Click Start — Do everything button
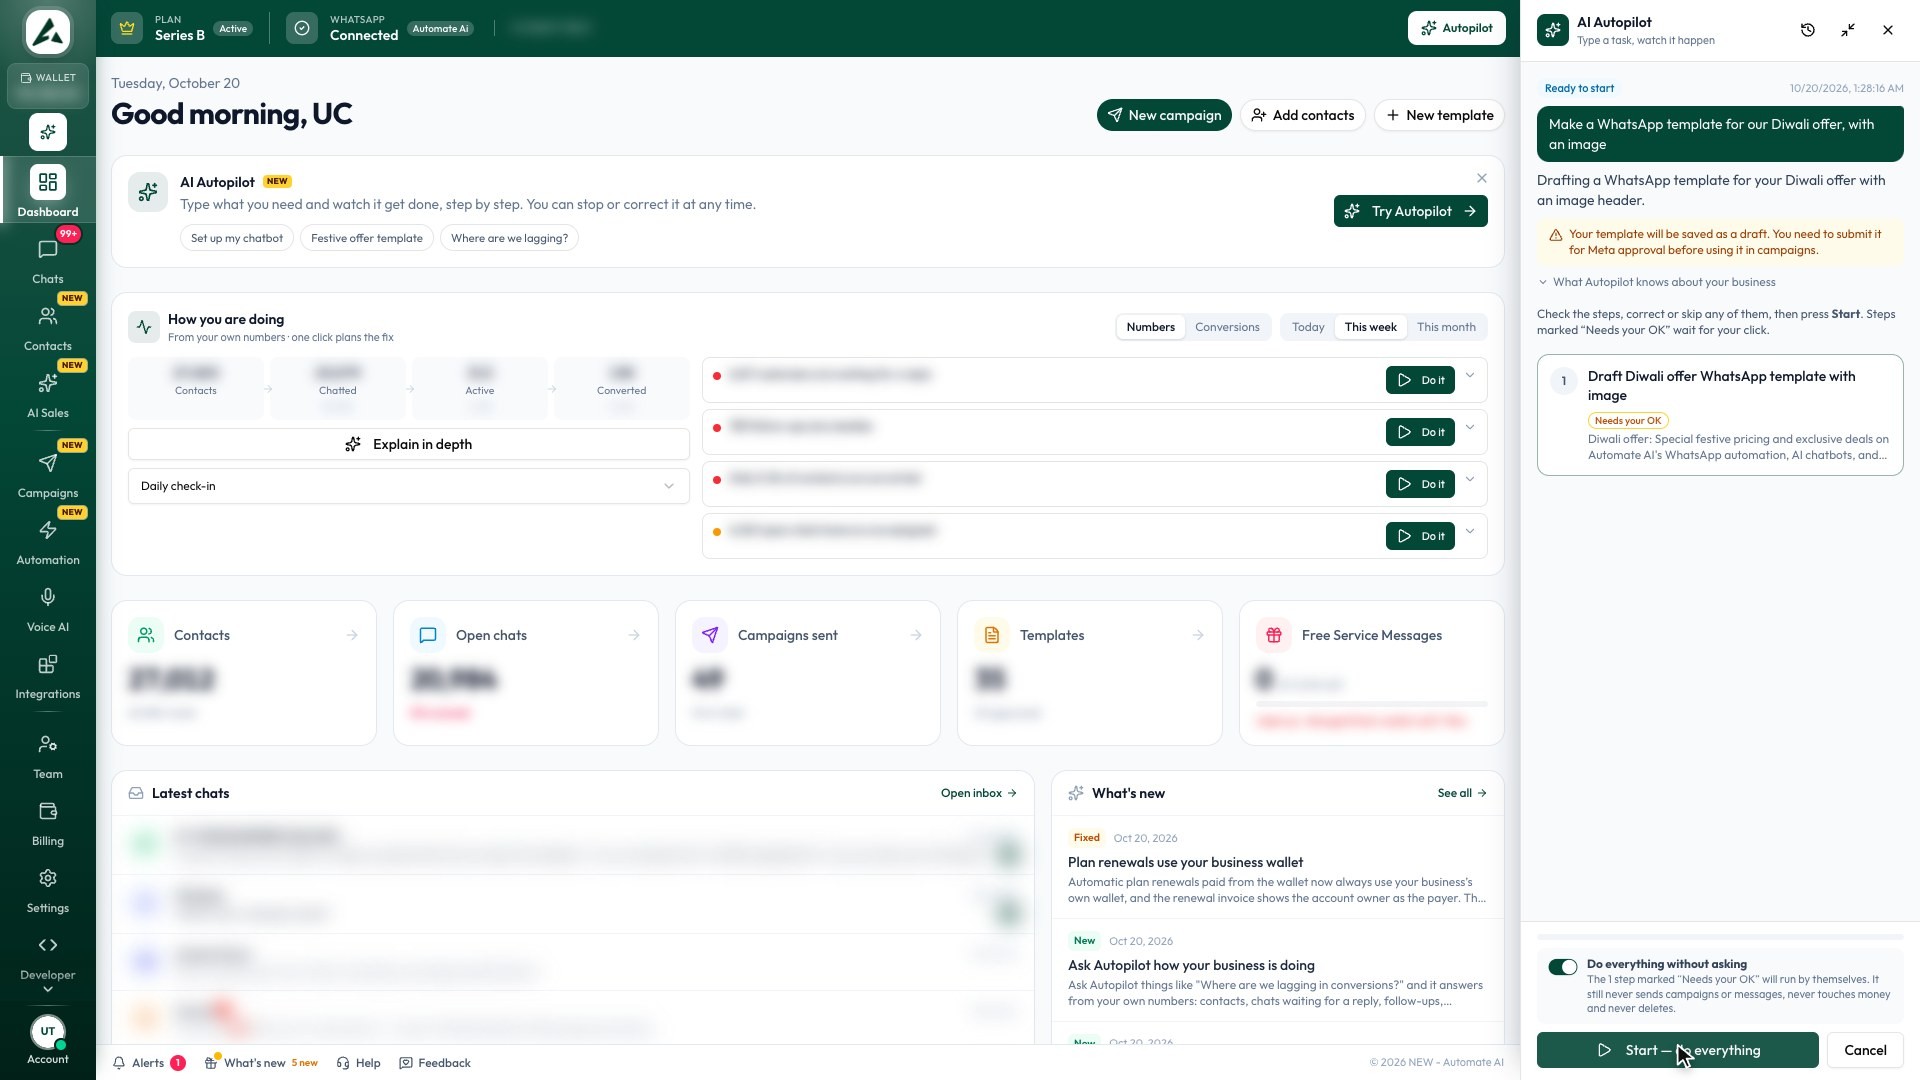1920x1080 pixels. (1677, 1050)
